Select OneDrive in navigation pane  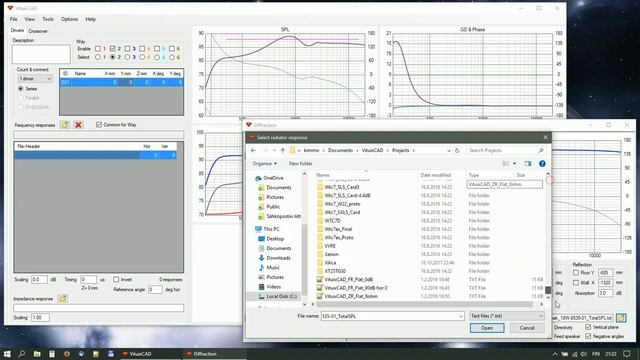coord(269,178)
